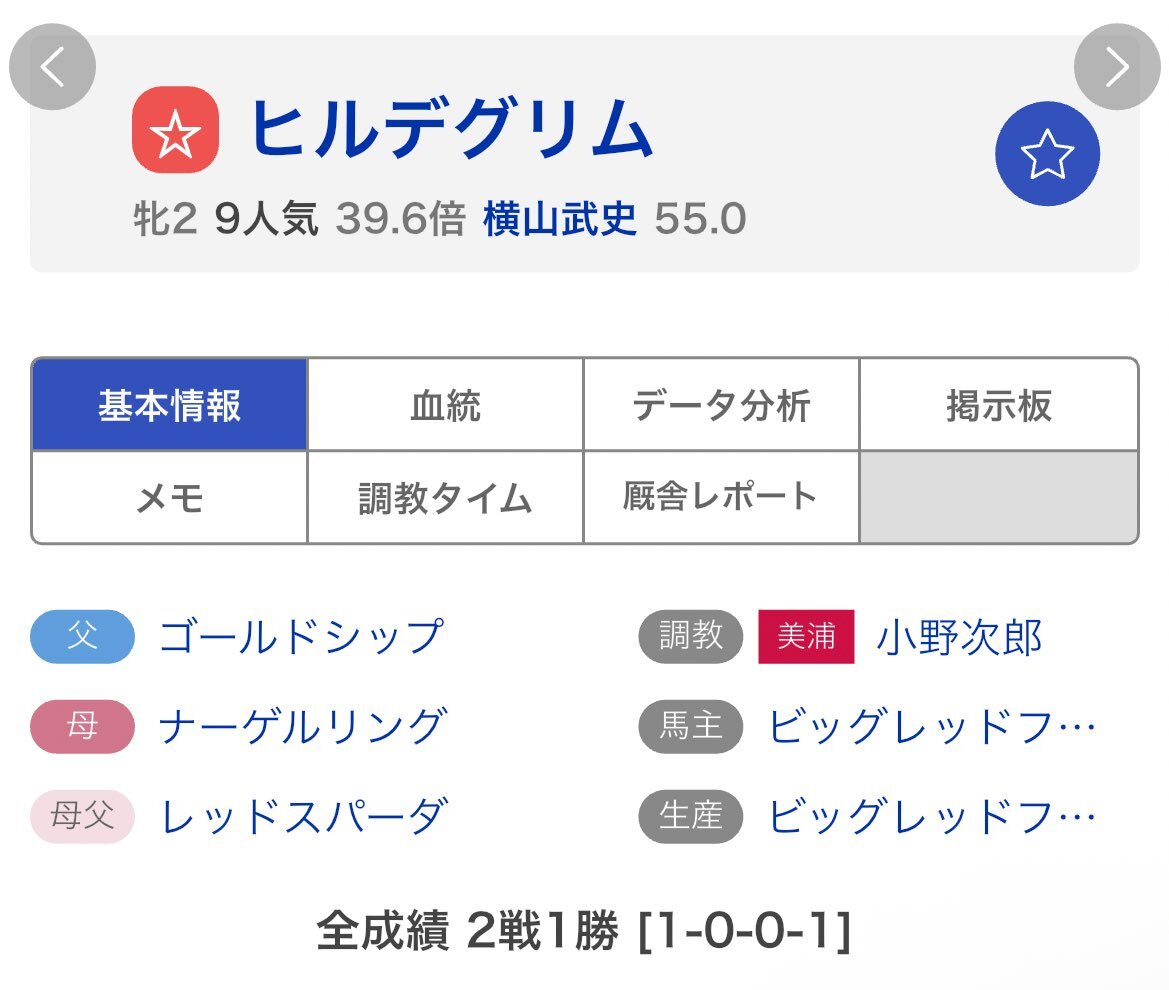The image size is (1169, 990).
Task: Open trainer 小野次郎 link
Action: pyautogui.click(x=959, y=637)
